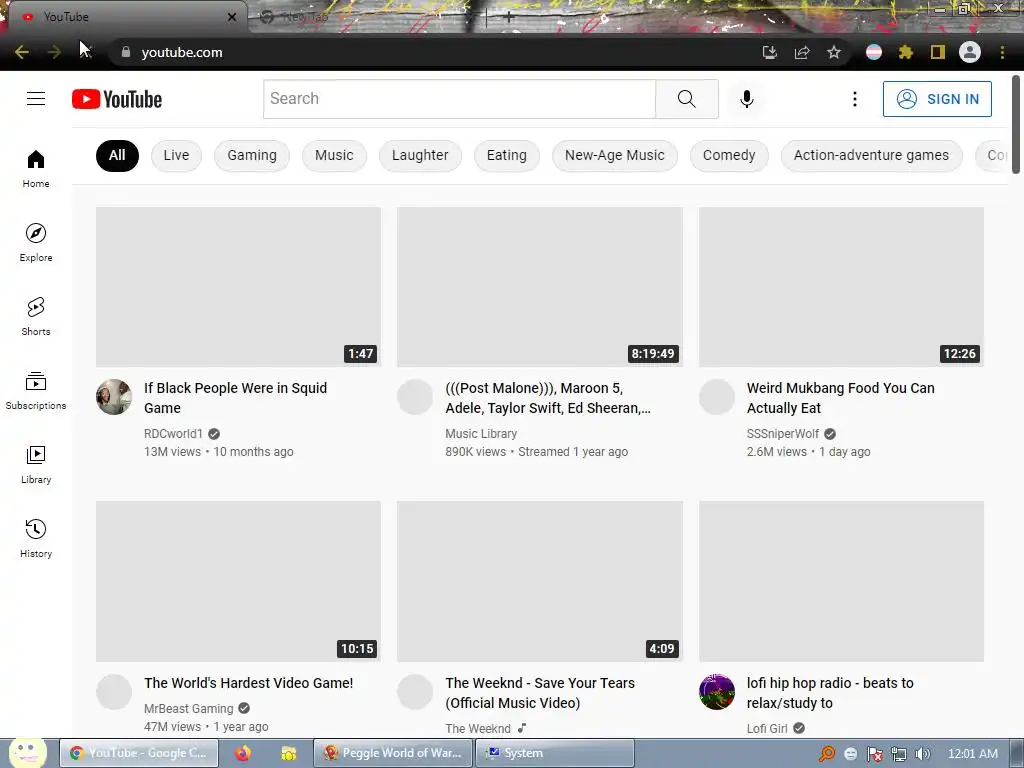This screenshot has width=1024, height=768.
Task: Open Explore in sidebar
Action: point(36,242)
